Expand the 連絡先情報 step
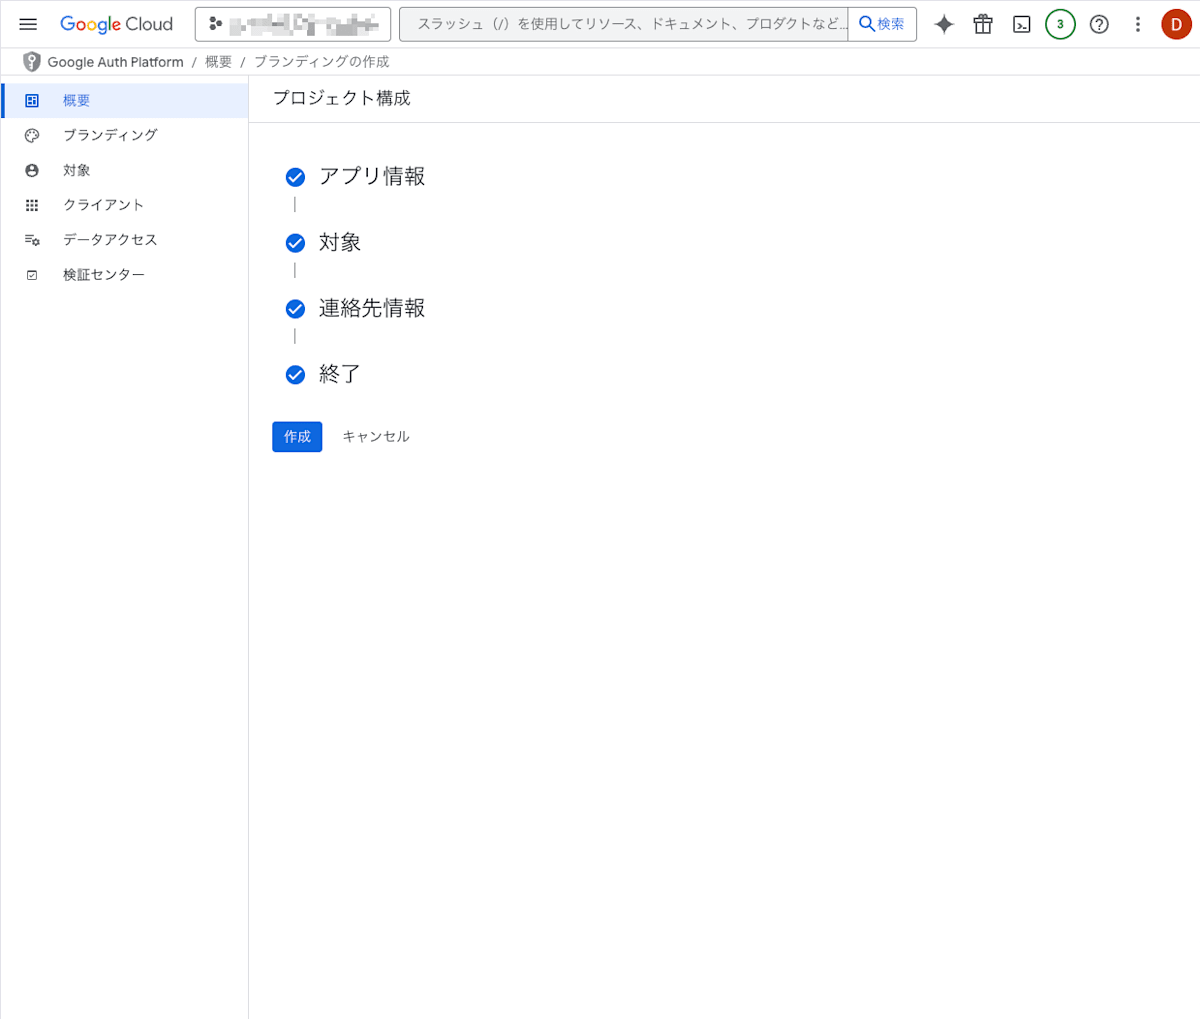The image size is (1200, 1019). coord(372,309)
